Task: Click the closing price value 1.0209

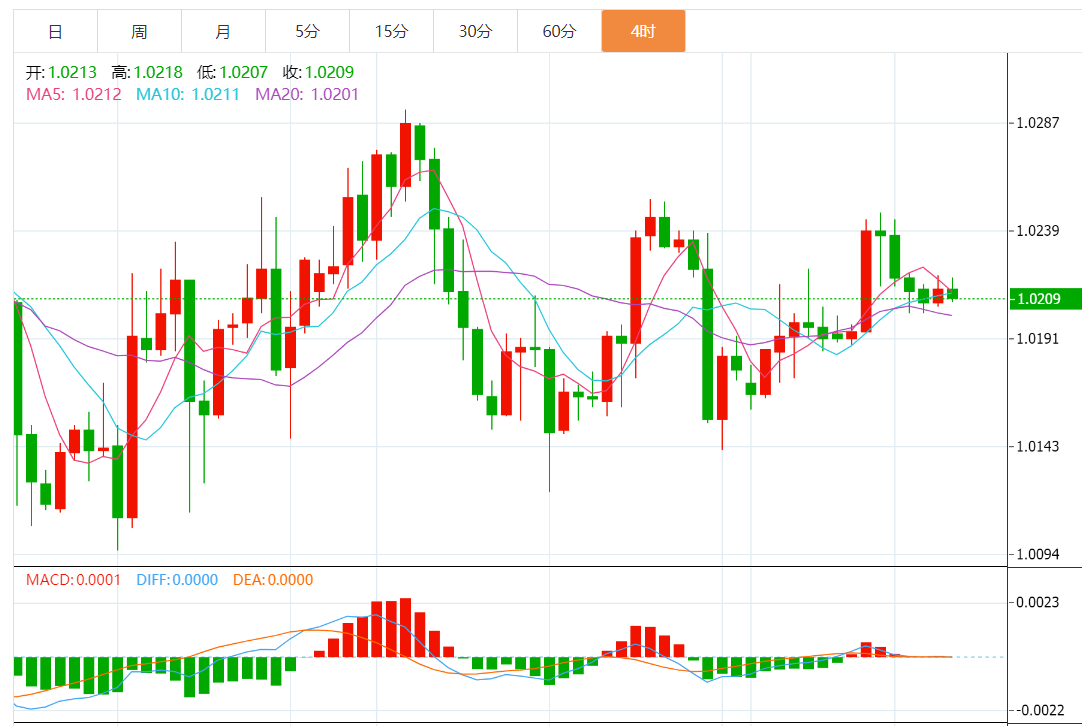Action: click(329, 72)
